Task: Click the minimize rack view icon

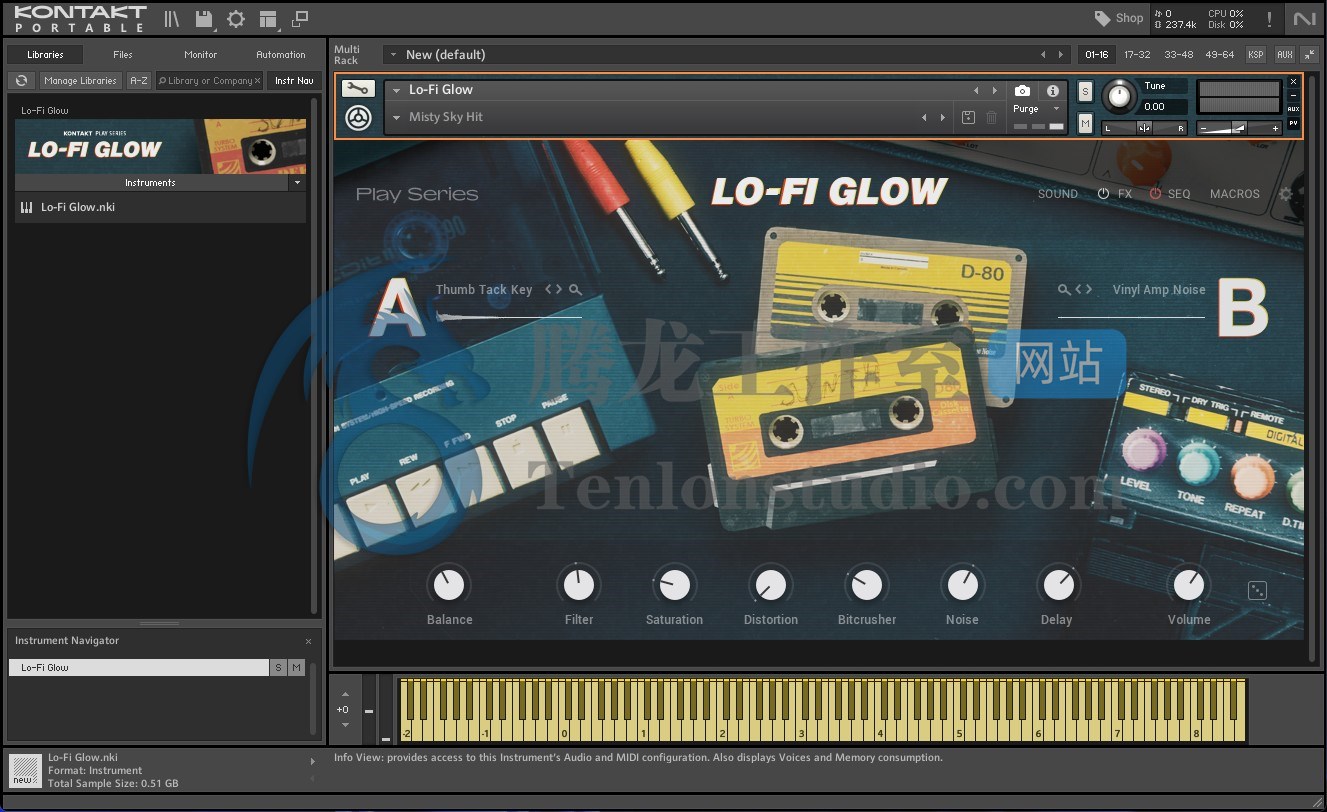Action: tap(1309, 55)
